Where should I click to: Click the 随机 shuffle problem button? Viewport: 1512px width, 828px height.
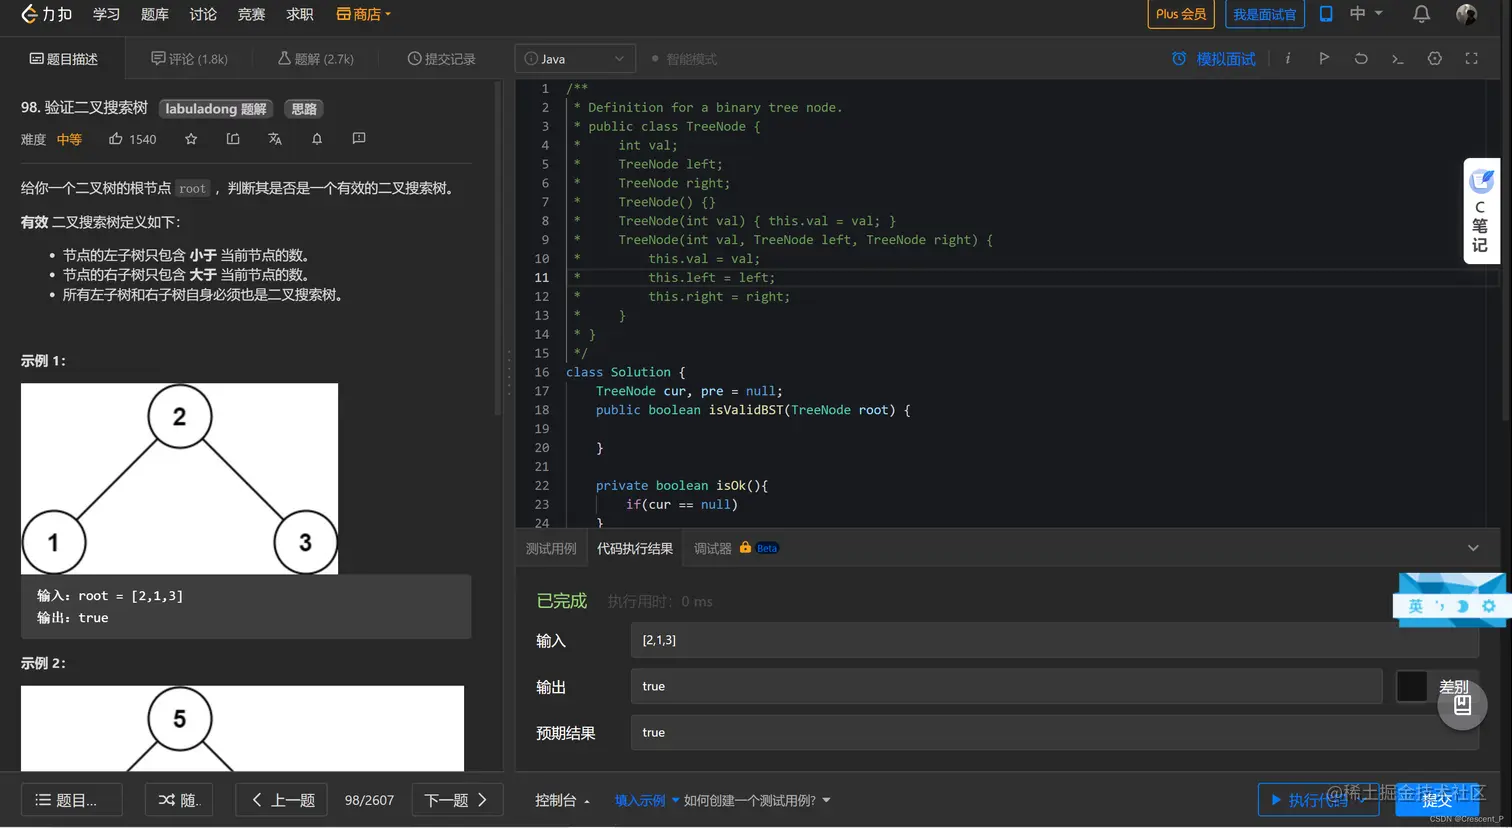tap(179, 800)
